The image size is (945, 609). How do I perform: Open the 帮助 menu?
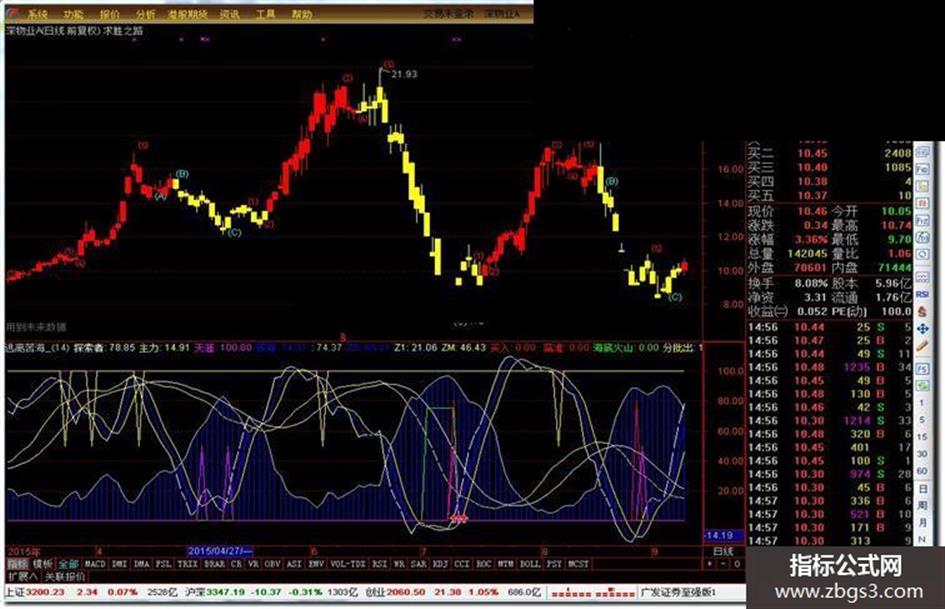click(301, 13)
